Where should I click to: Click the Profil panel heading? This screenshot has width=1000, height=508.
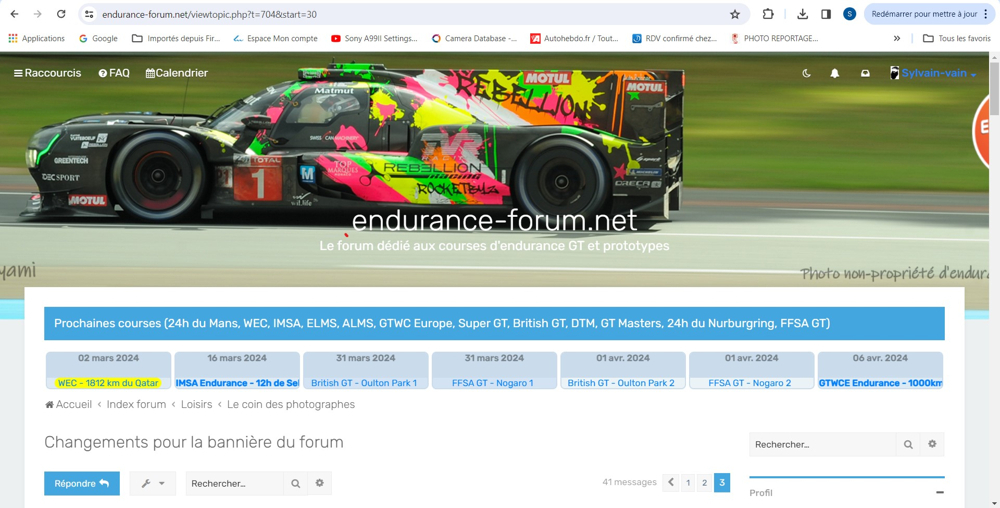click(x=761, y=493)
